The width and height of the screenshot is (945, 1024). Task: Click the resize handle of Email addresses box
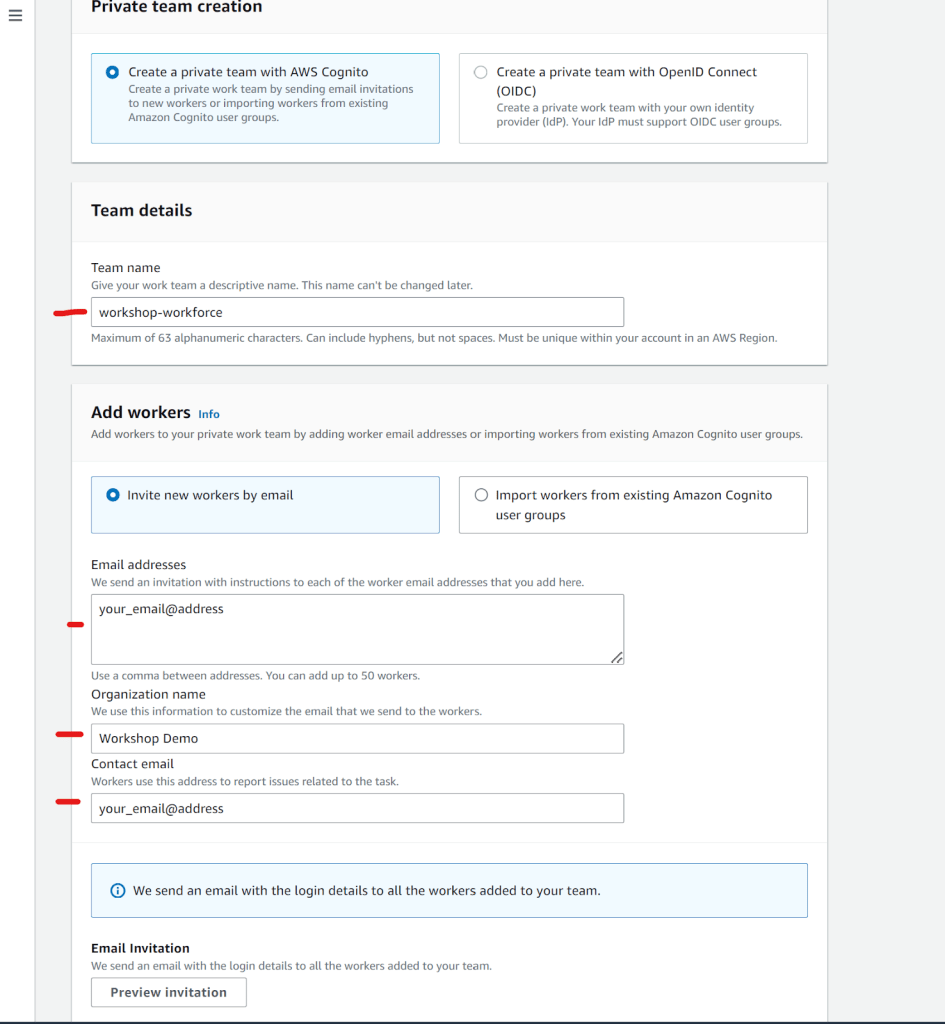616,657
